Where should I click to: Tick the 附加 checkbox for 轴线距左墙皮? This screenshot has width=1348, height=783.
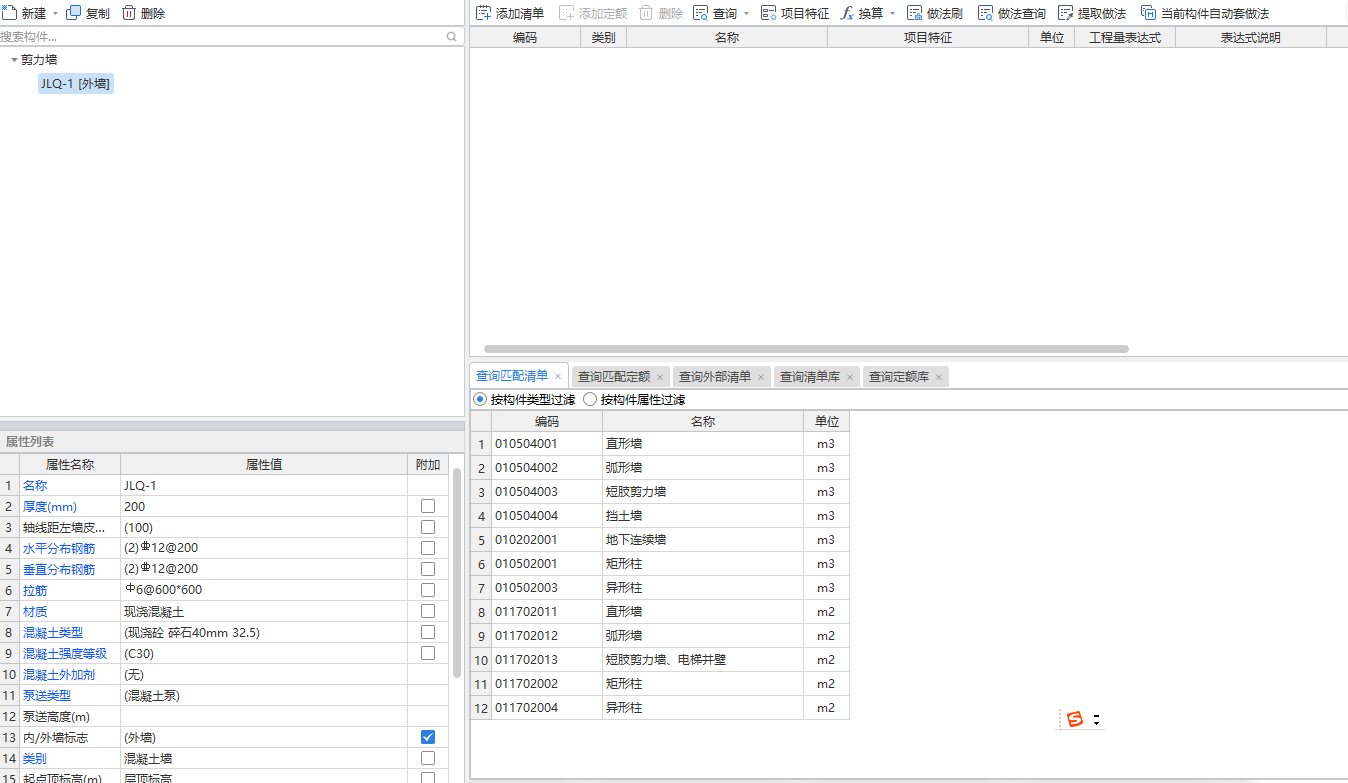click(428, 527)
